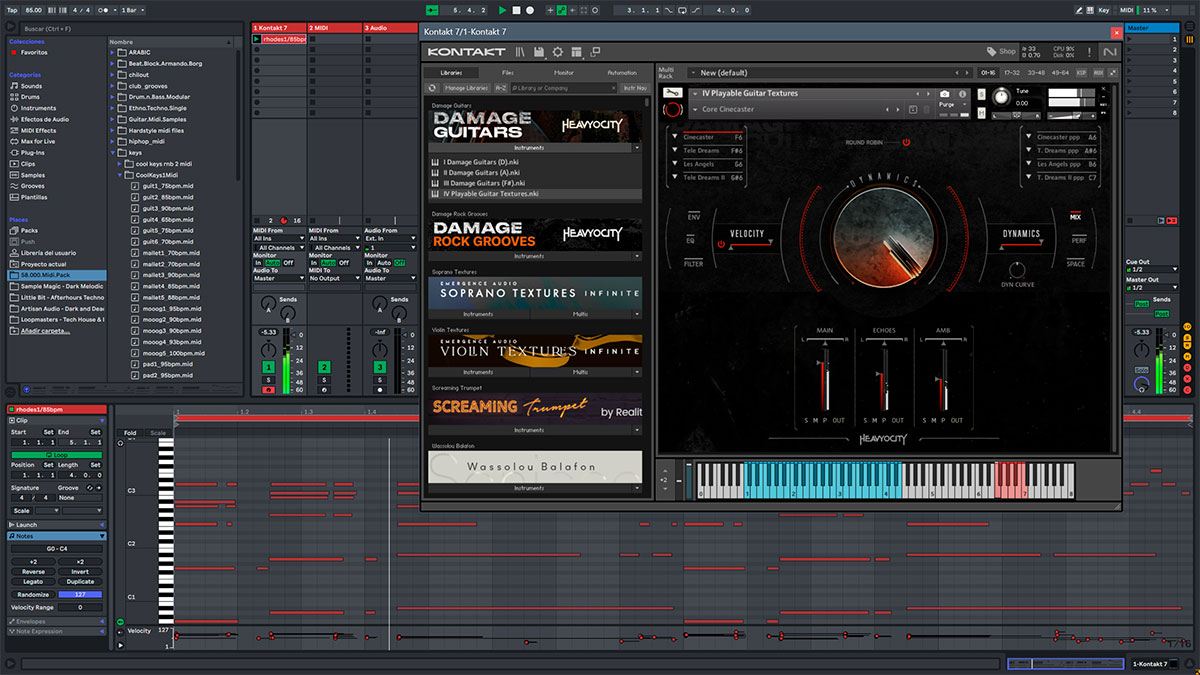
Task: Start playback with the green play button
Action: pos(503,10)
